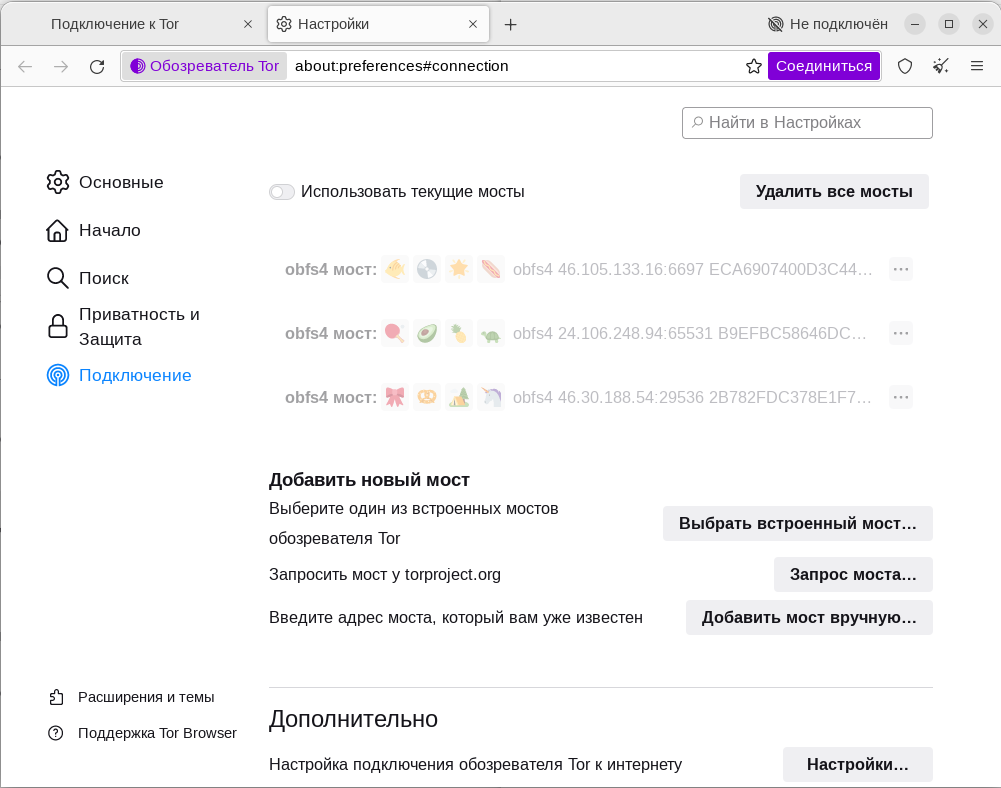Click the Добавить новый мост heading

tap(369, 480)
